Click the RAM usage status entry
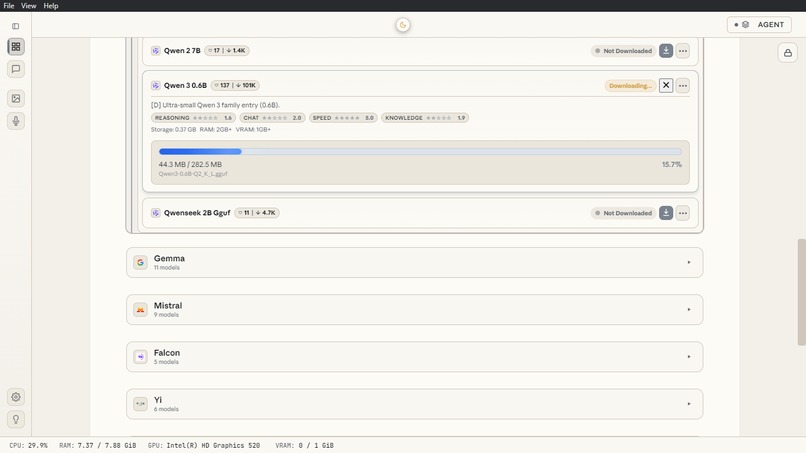The width and height of the screenshot is (806, 453). click(x=98, y=445)
